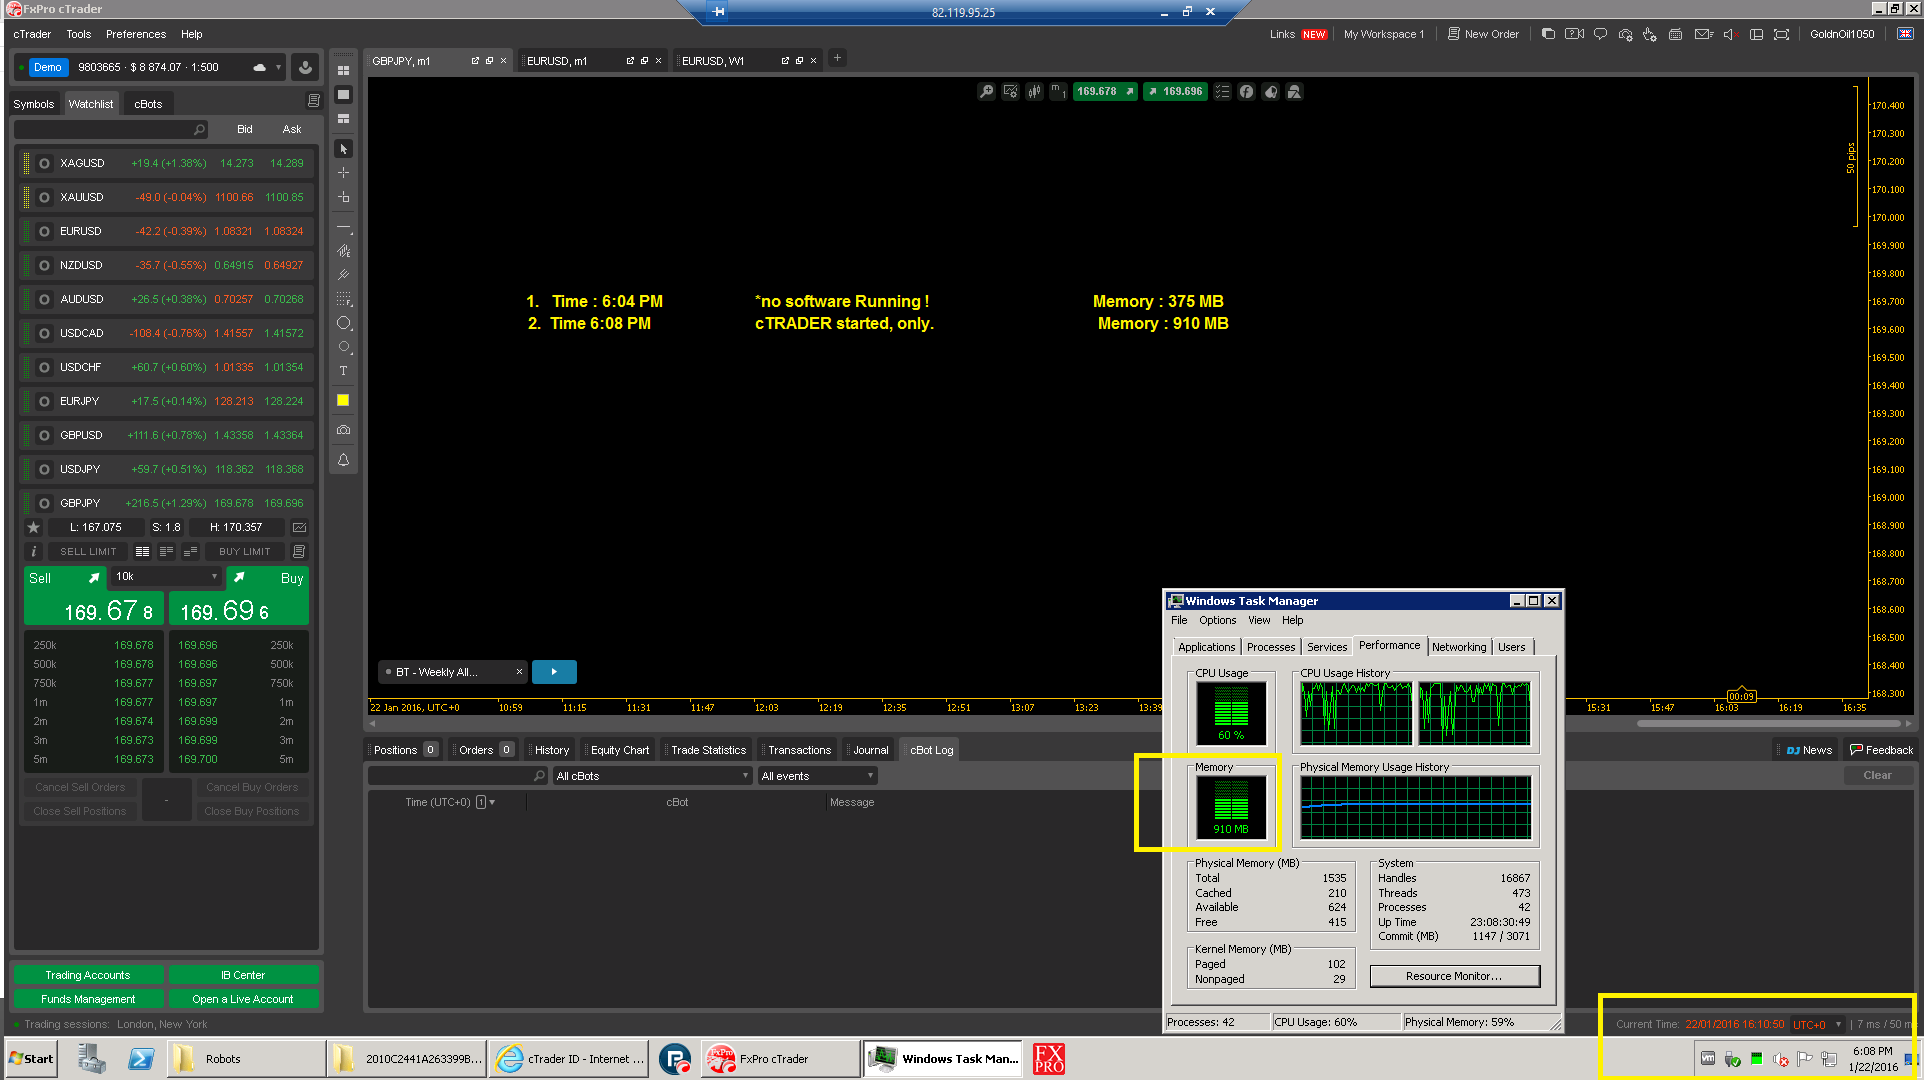Pick the yellow drawing color swatch

point(343,400)
